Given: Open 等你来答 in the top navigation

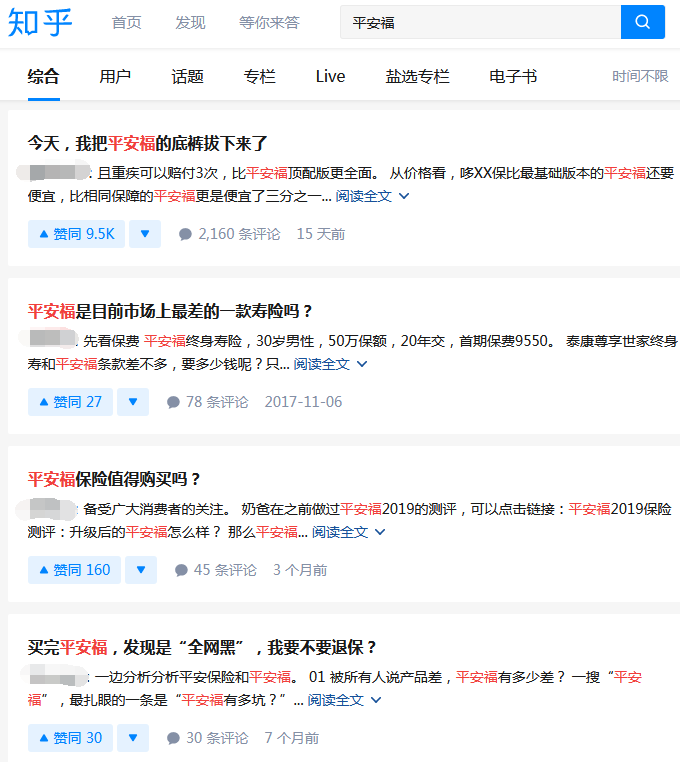Looking at the screenshot, I should tap(269, 22).
